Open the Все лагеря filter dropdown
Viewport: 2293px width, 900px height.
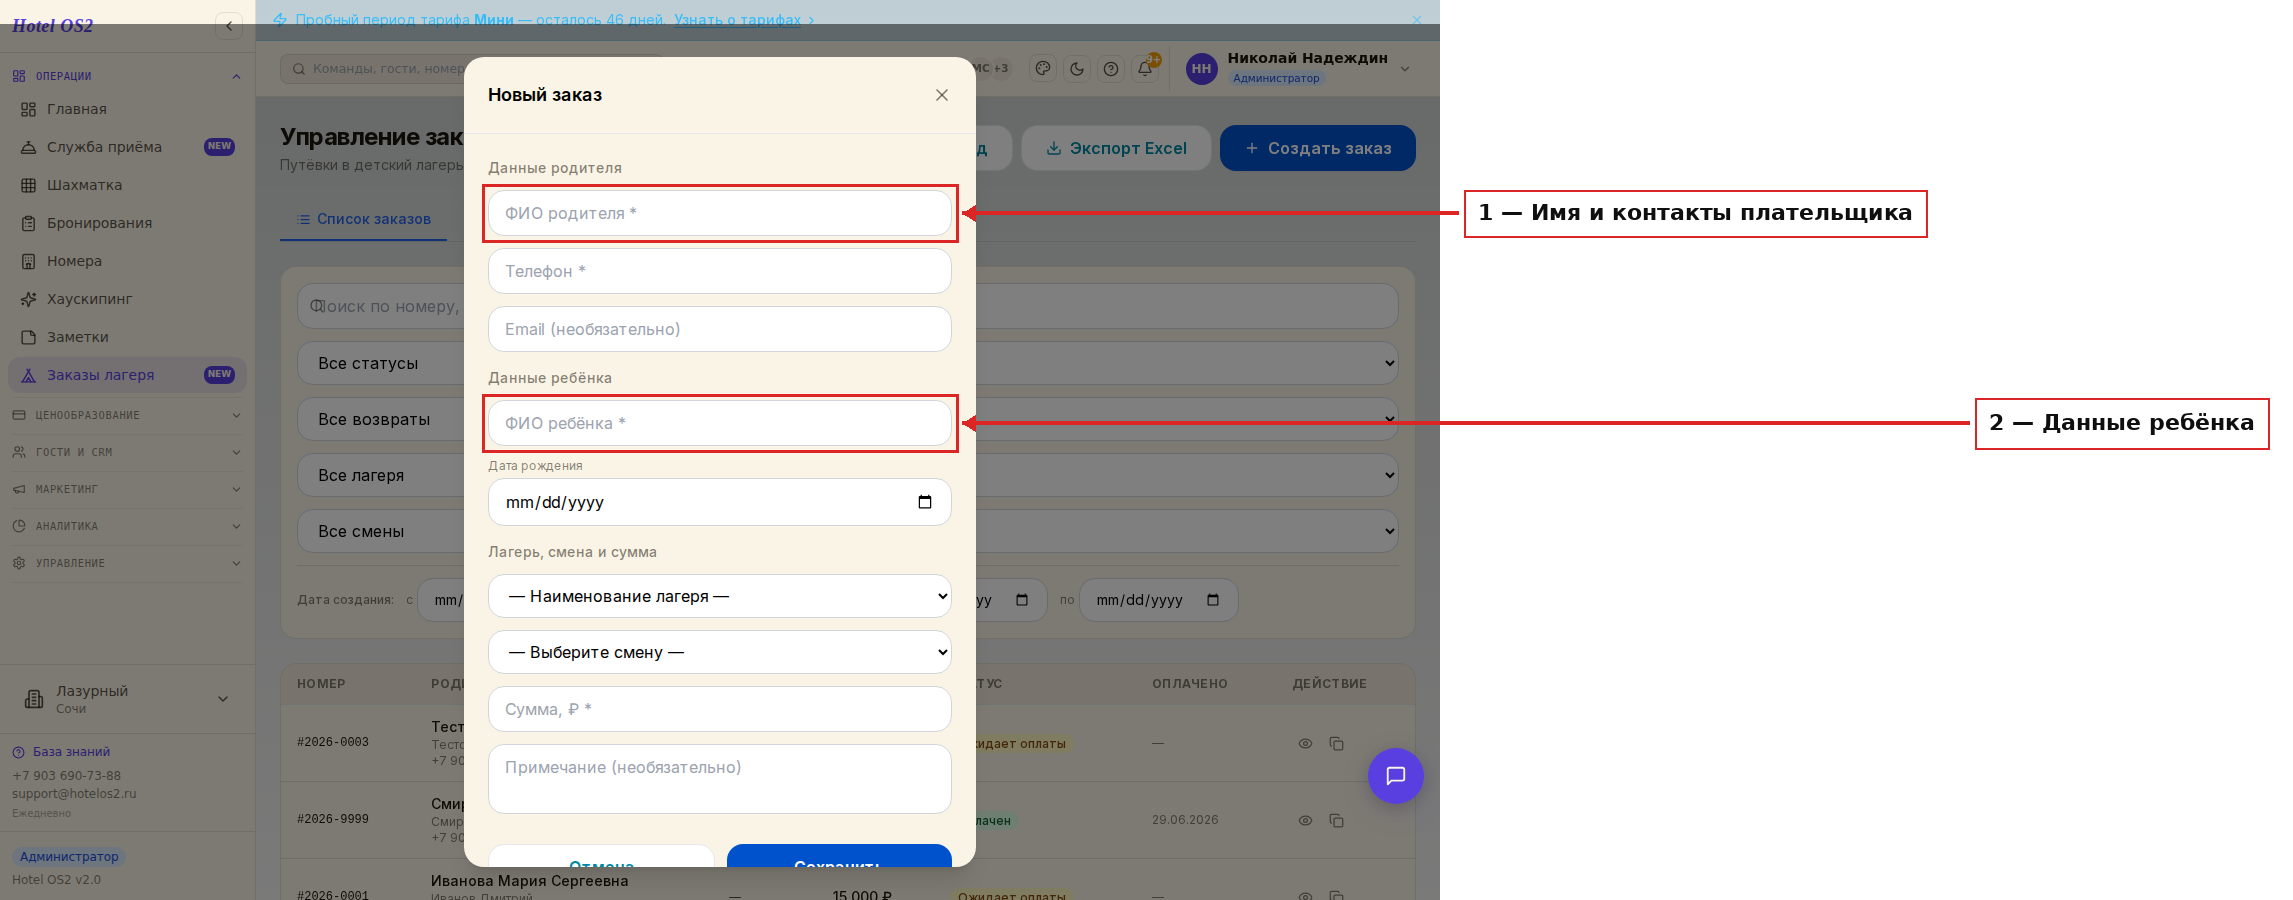click(848, 475)
